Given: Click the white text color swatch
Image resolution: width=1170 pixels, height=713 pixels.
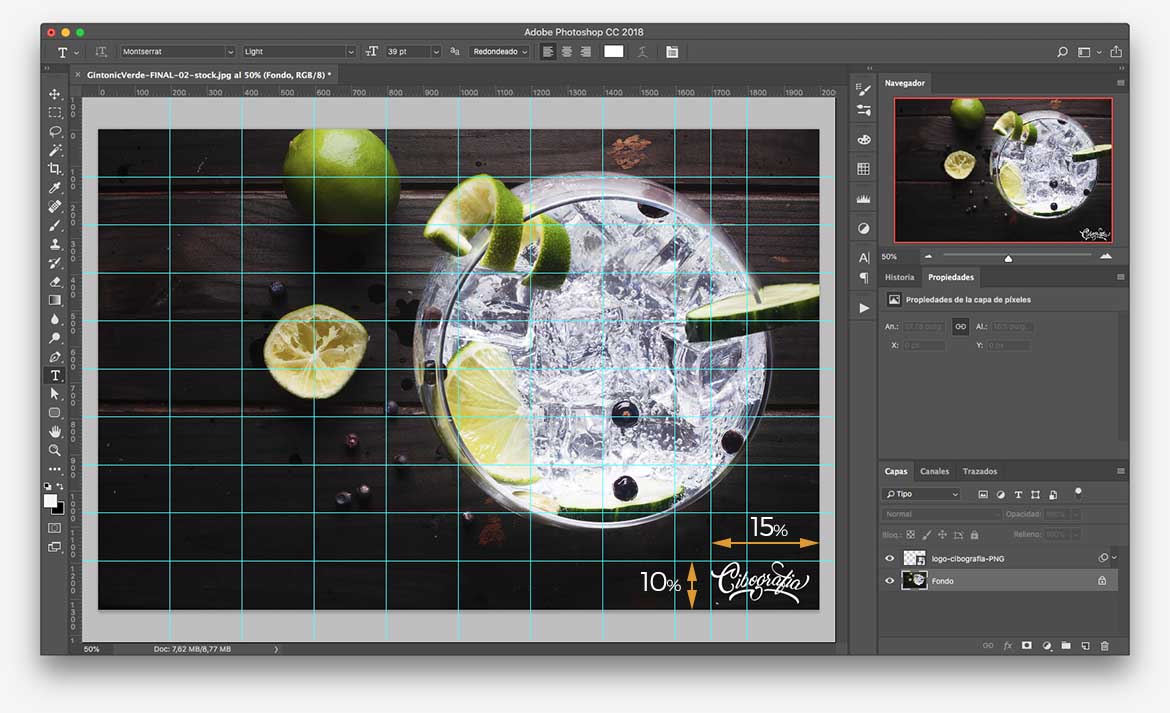Looking at the screenshot, I should 614,52.
